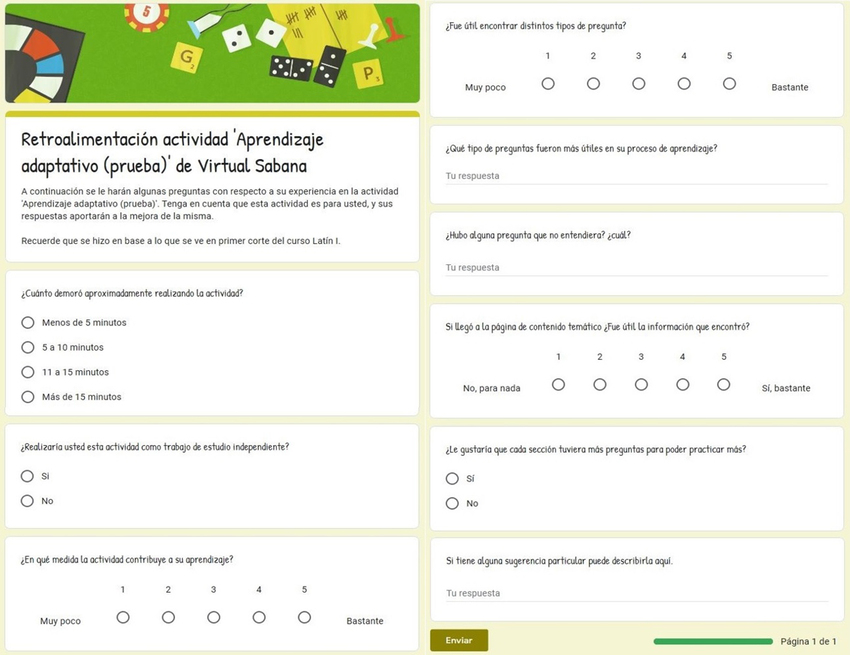Rate usefulness of question types as 4
This screenshot has height=655, width=850.
(684, 84)
